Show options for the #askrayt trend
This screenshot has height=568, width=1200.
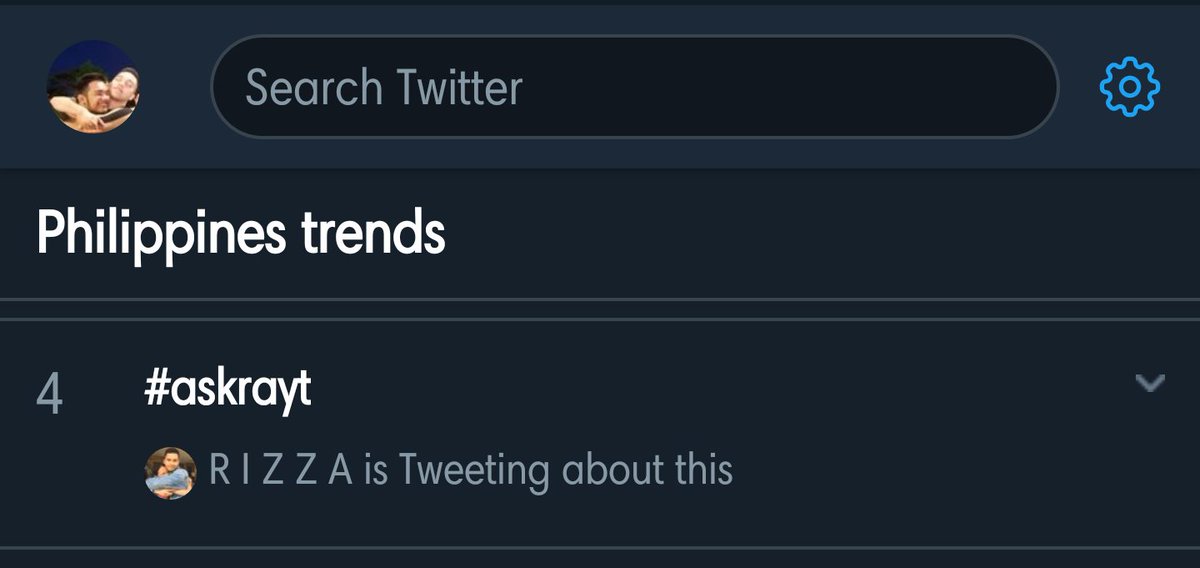pos(1150,382)
